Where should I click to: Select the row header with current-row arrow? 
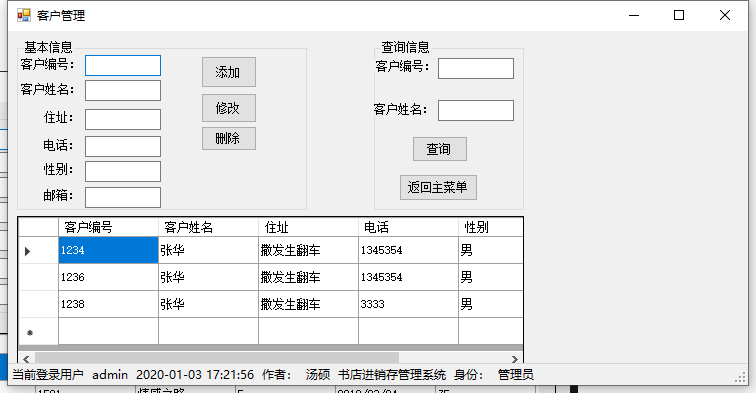pyautogui.click(x=39, y=250)
